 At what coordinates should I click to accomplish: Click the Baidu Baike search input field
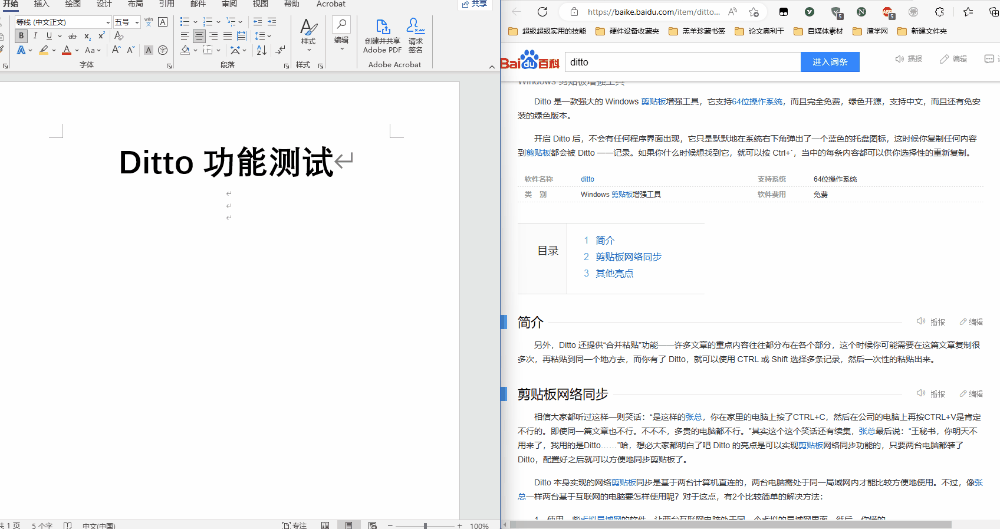coord(682,62)
